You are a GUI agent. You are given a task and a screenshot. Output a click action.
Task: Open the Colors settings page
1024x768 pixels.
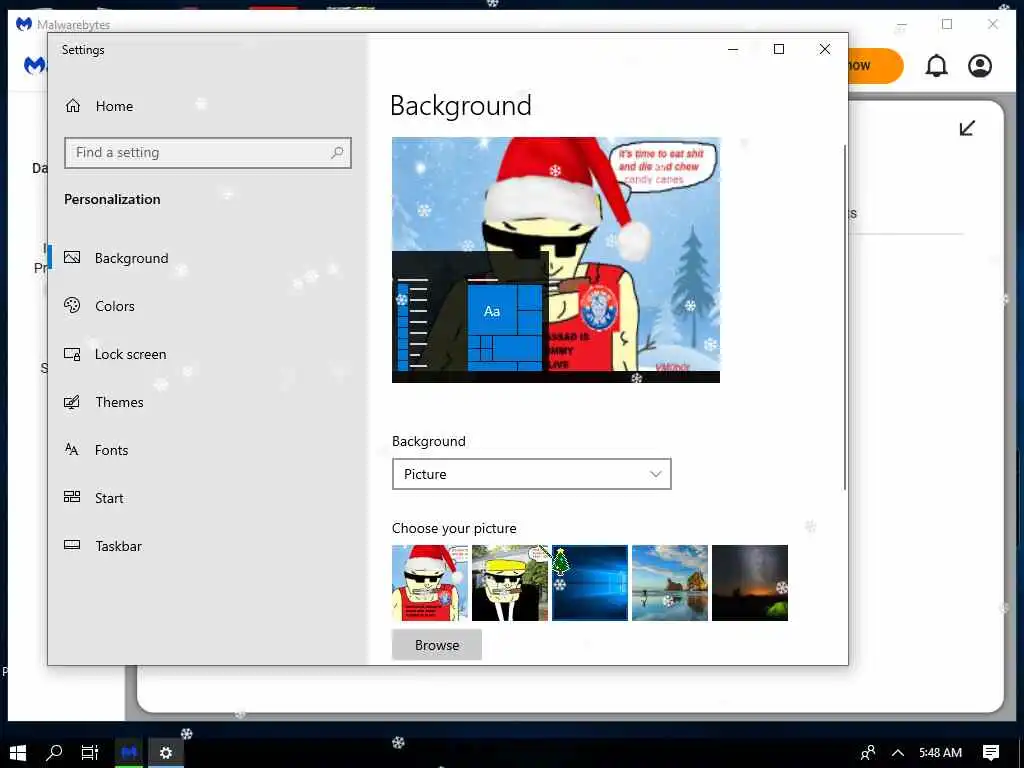(x=115, y=306)
